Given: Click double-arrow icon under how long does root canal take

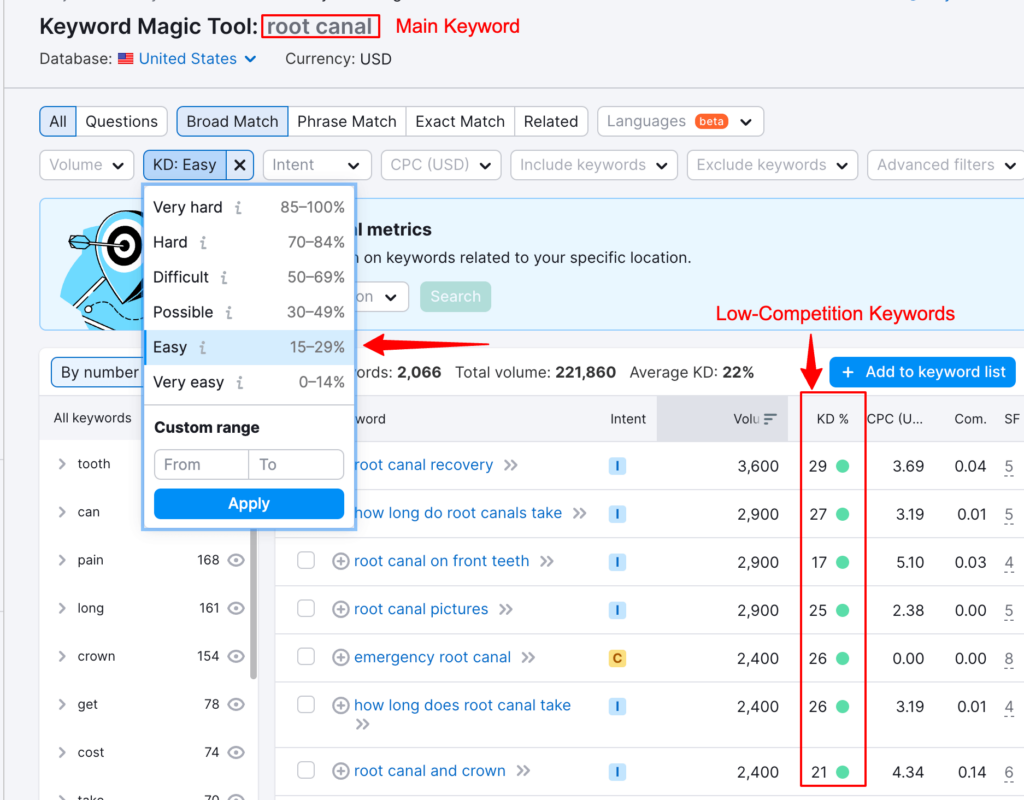Looking at the screenshot, I should (x=362, y=724).
